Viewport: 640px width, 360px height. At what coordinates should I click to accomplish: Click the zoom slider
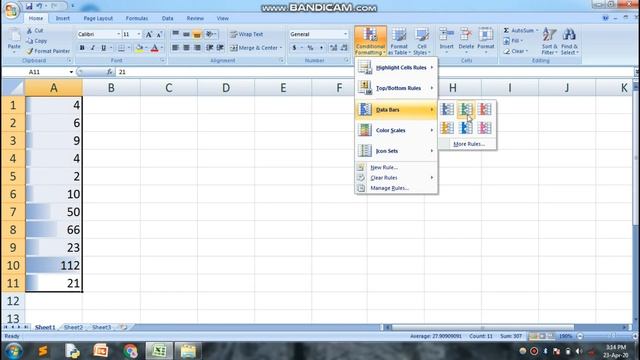(606, 336)
